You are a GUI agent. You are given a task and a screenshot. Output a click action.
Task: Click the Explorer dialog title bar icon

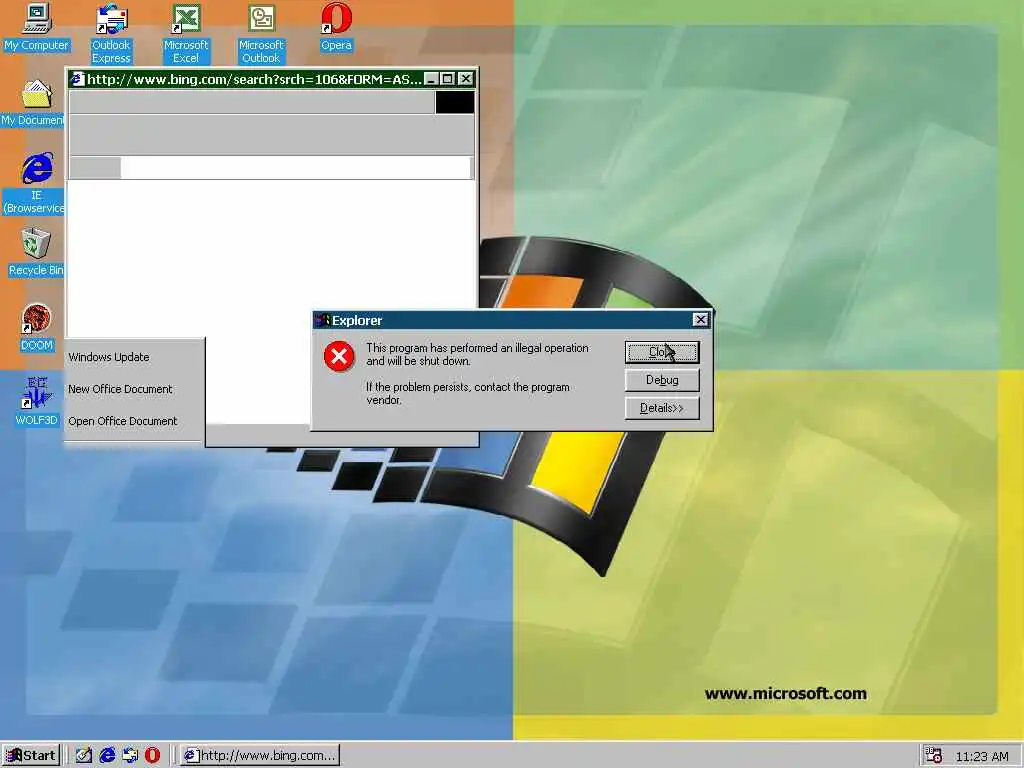[323, 320]
